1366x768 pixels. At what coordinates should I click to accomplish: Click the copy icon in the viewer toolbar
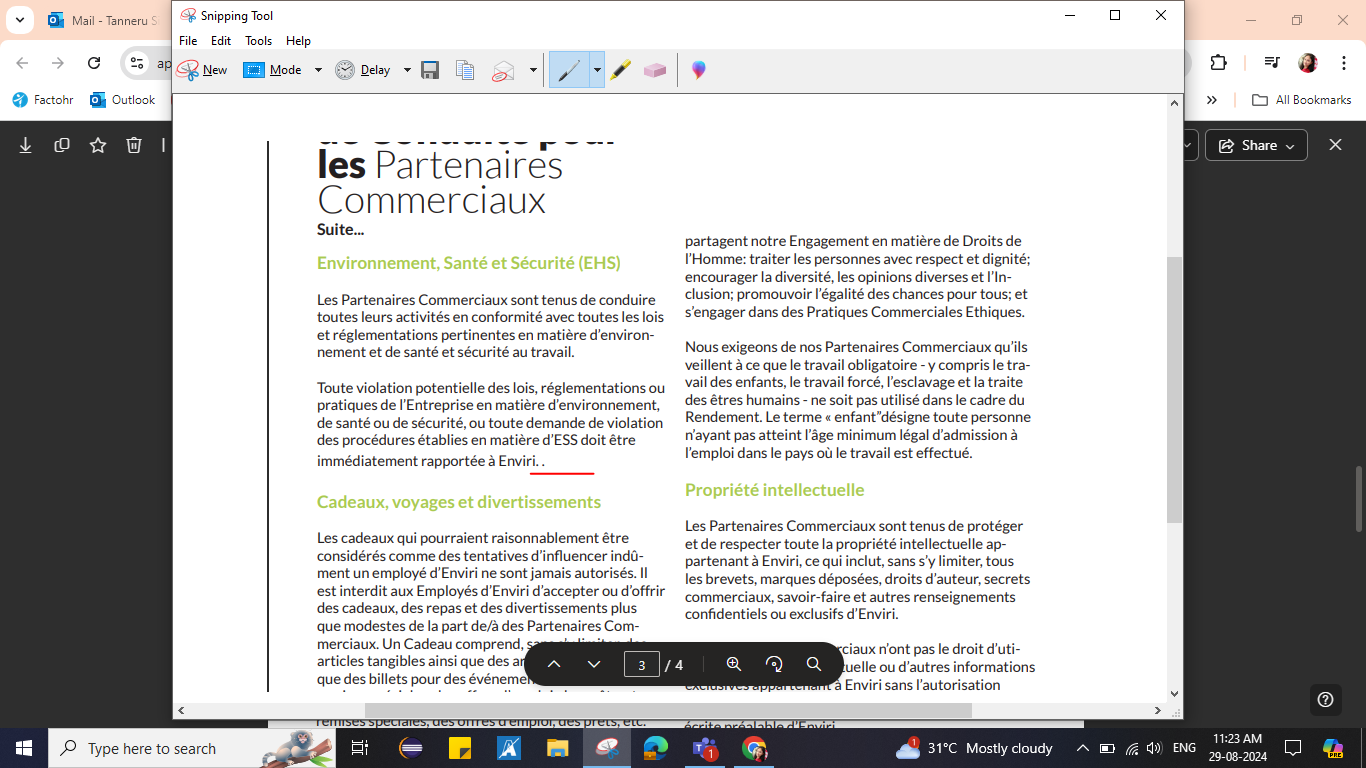(x=62, y=145)
